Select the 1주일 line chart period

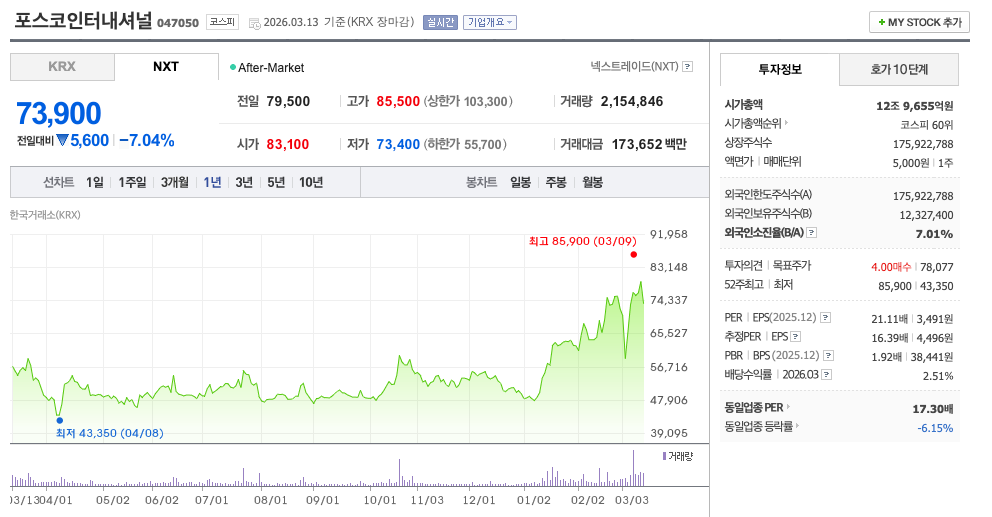click(132, 182)
